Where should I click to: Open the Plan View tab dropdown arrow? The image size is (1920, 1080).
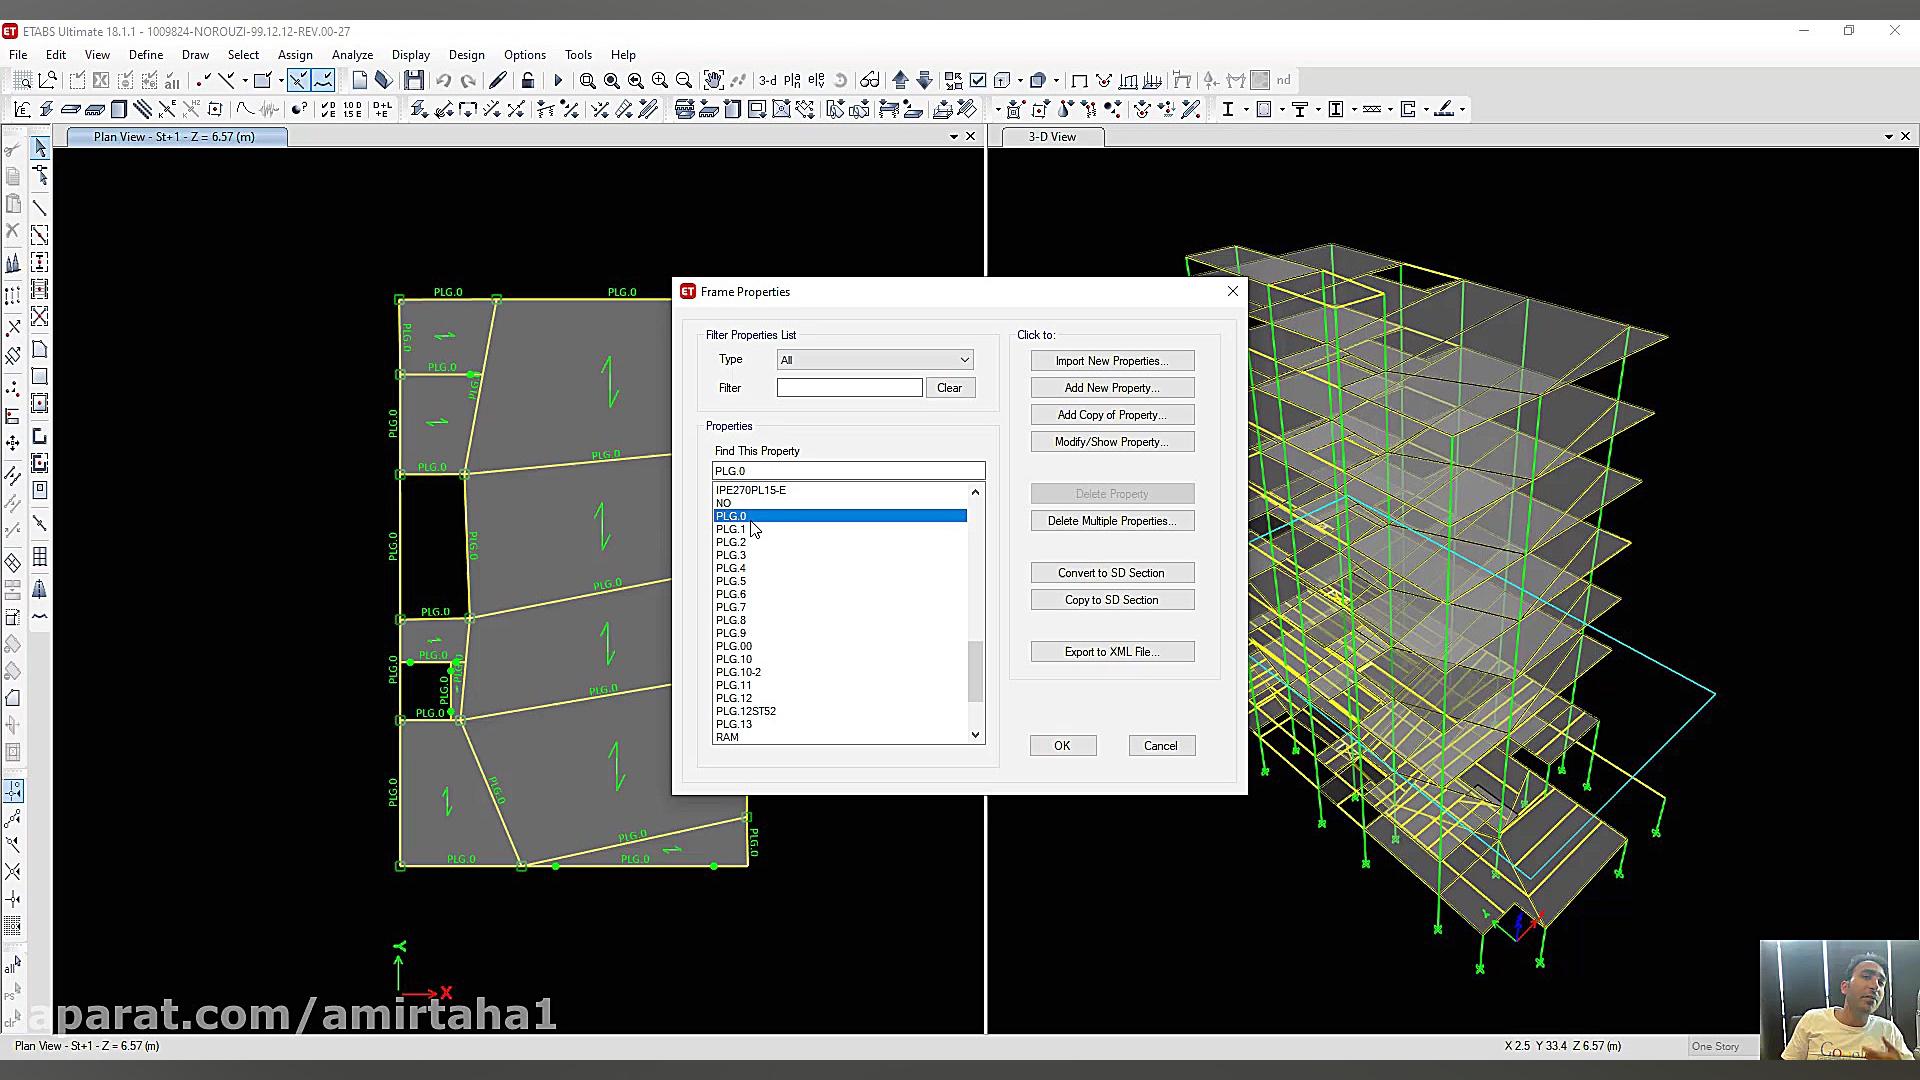point(953,137)
